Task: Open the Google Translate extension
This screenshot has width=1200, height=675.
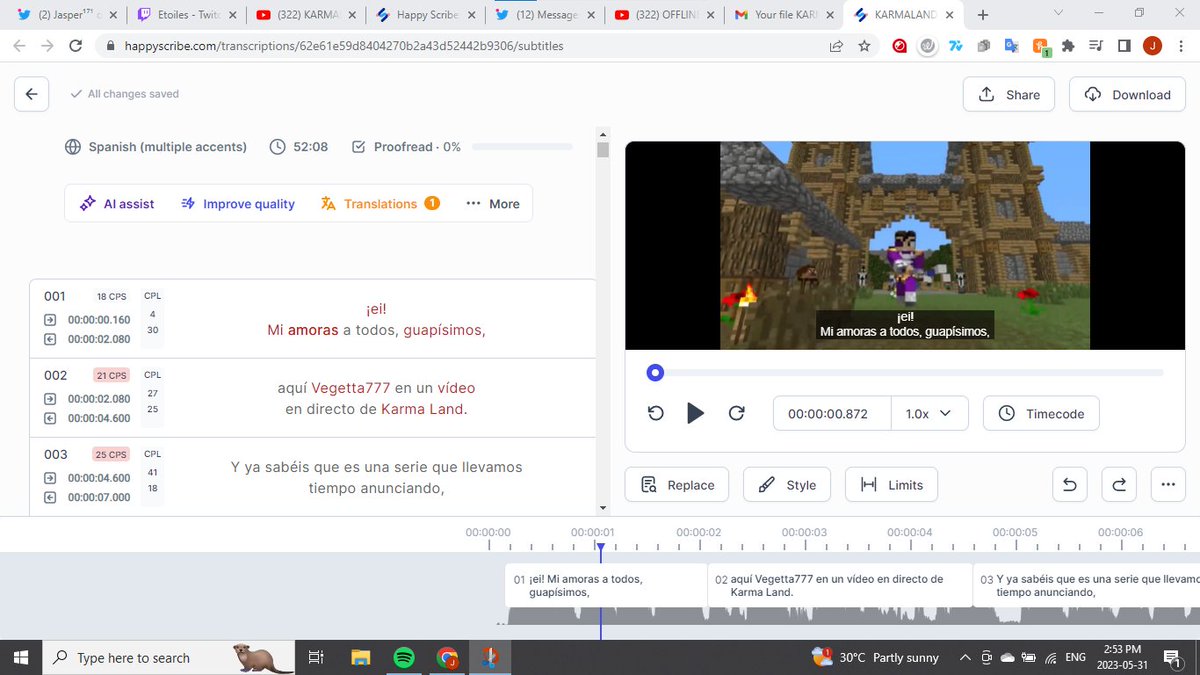Action: 1011,46
